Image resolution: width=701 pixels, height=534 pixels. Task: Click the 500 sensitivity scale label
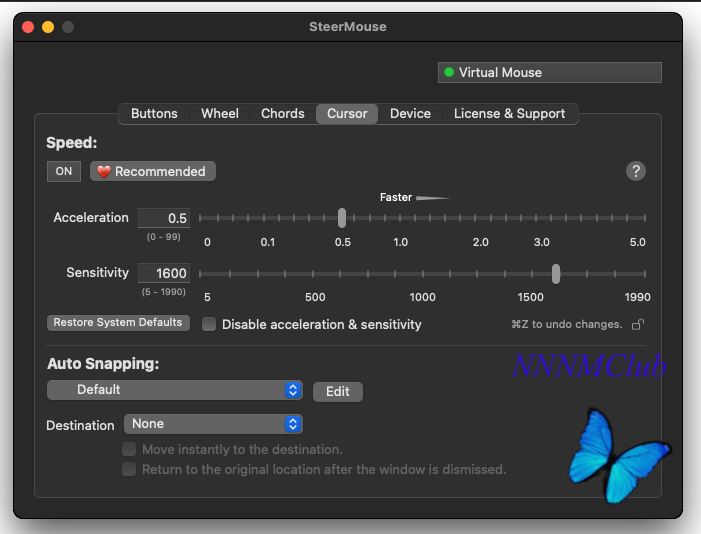point(315,297)
